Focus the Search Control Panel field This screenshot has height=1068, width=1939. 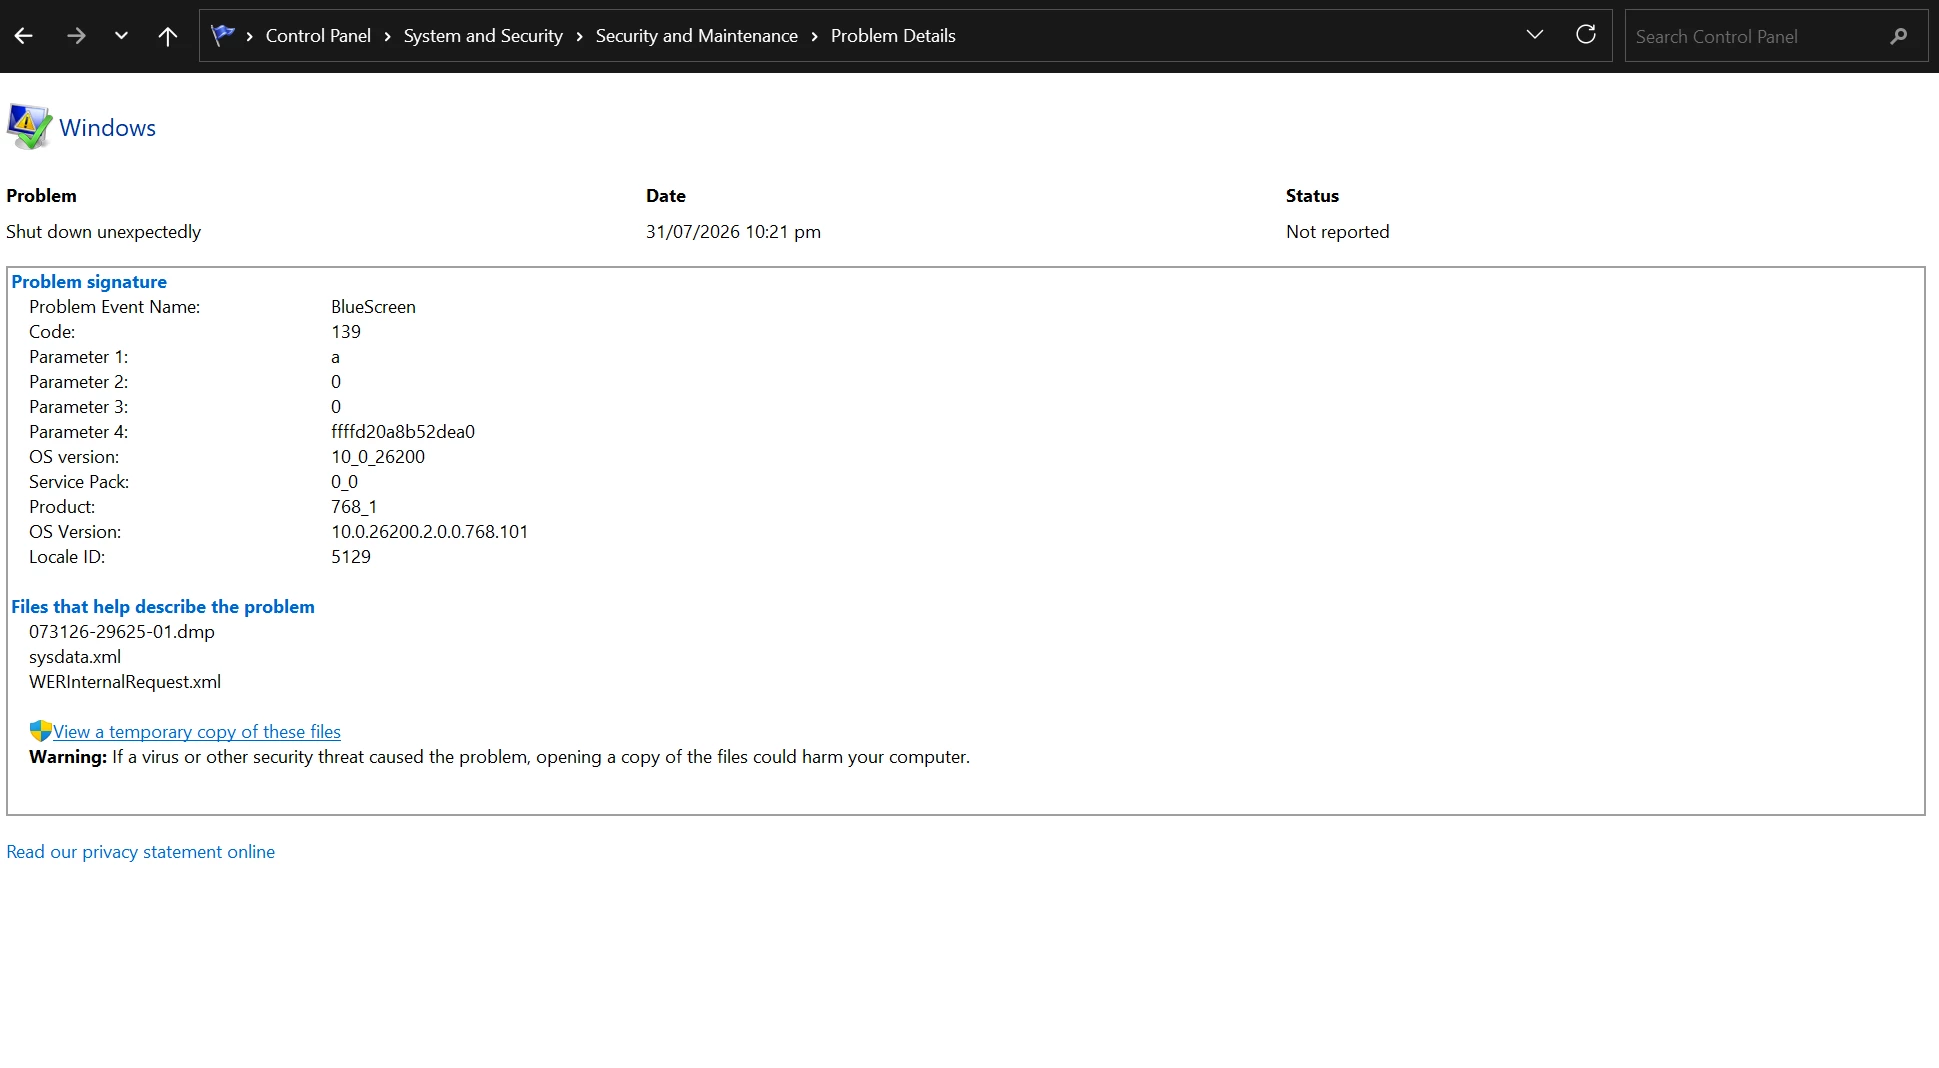coord(1776,36)
